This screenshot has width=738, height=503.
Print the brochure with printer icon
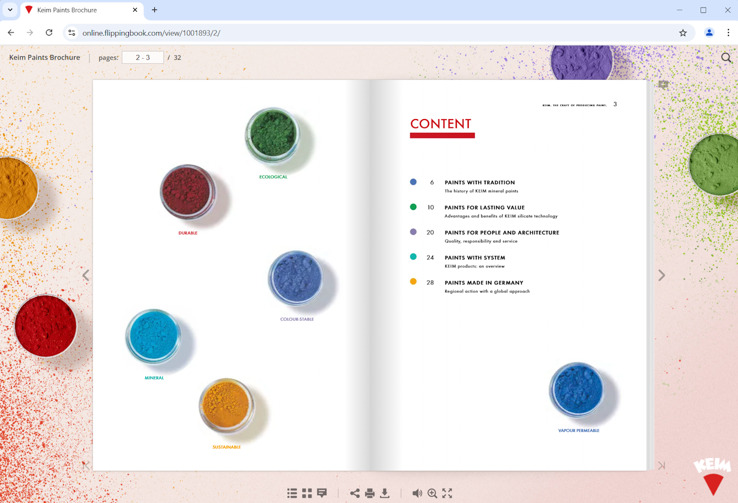pyautogui.click(x=370, y=493)
